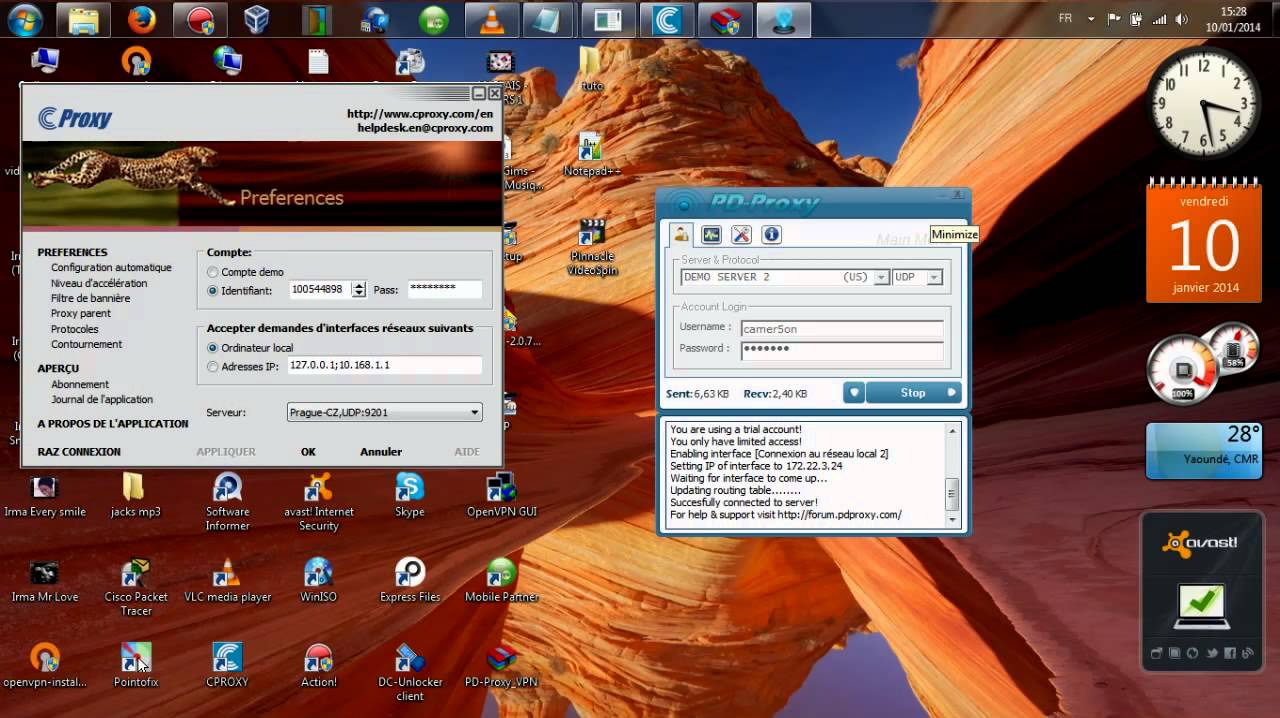Click the PD-Proxy Username field
Viewport: 1280px width, 718px height.
(x=842, y=328)
